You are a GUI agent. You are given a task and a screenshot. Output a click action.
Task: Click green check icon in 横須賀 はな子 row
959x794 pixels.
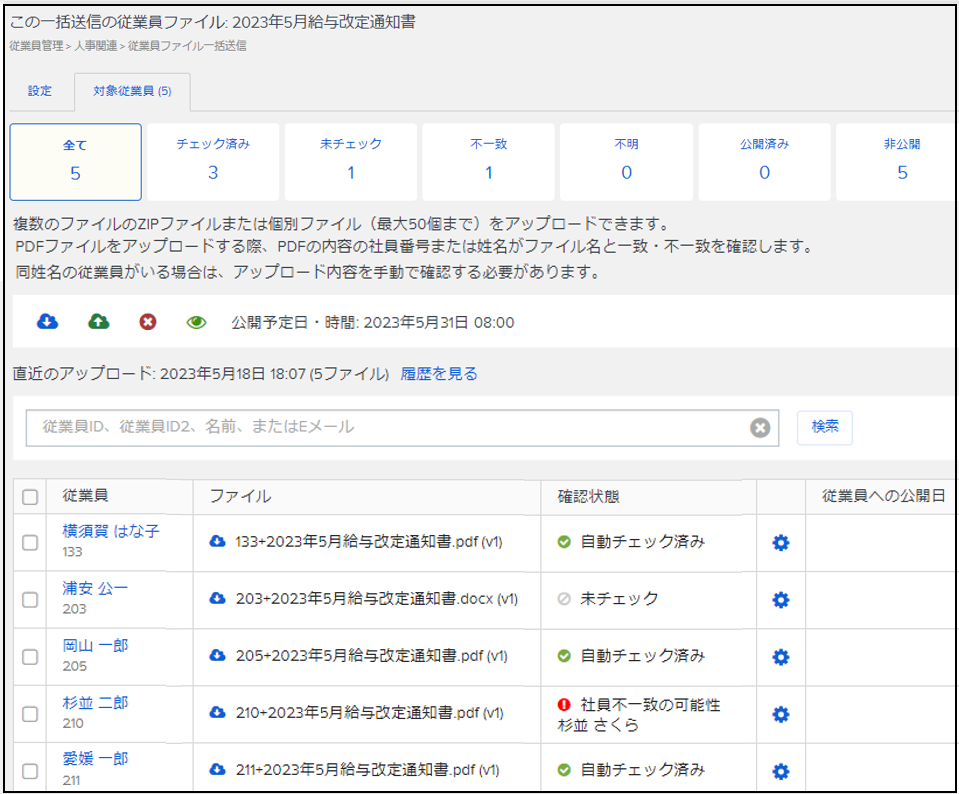[x=564, y=542]
